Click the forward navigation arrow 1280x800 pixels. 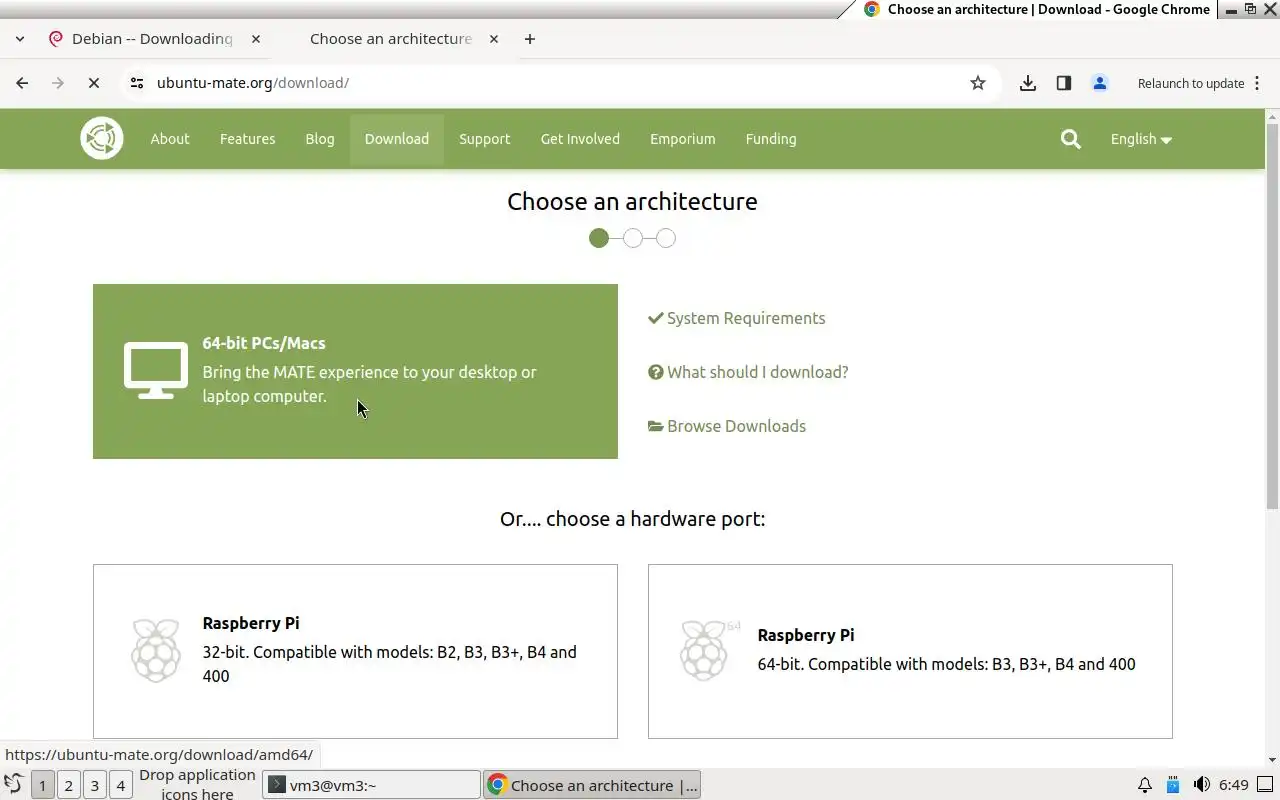[58, 83]
